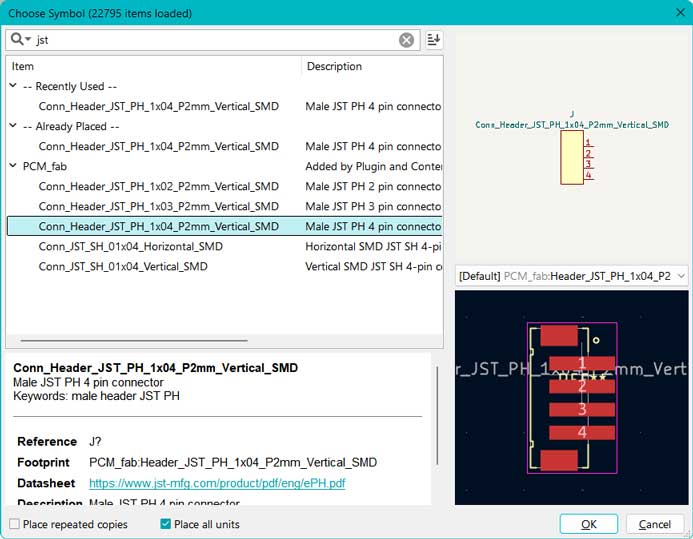Click the symbol preview rectangle

click(572, 157)
